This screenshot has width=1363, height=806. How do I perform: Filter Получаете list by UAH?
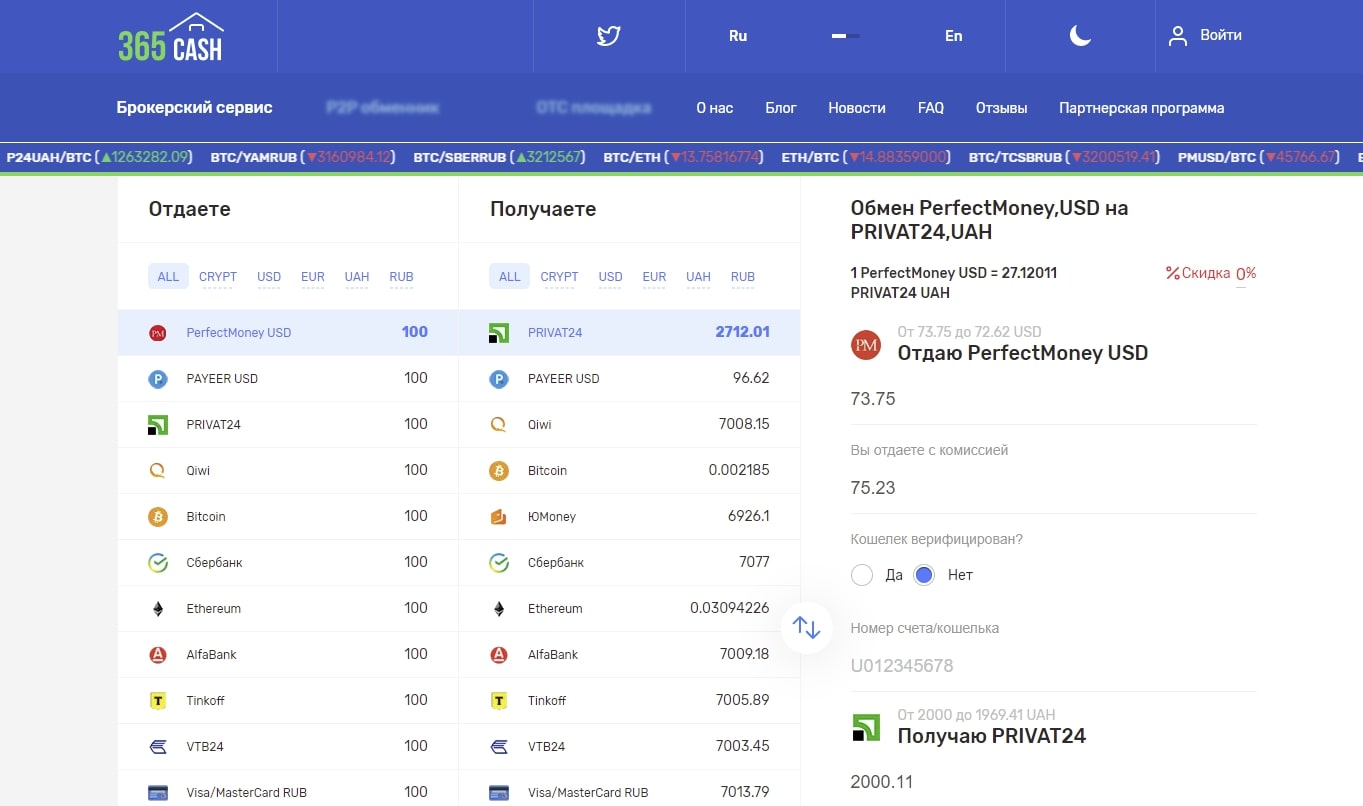(698, 277)
